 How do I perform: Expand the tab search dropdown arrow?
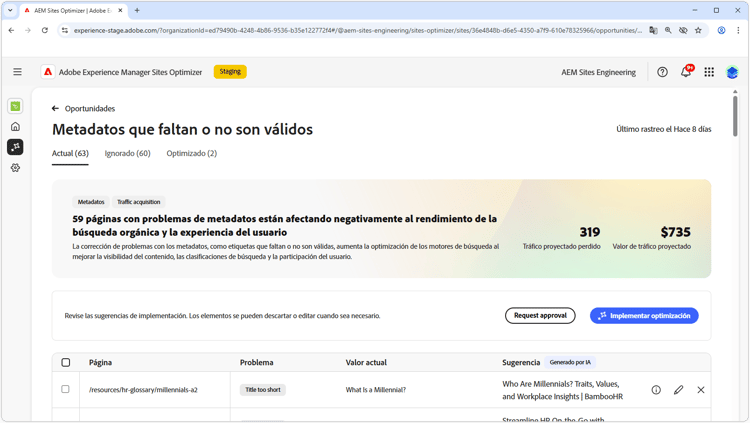pos(10,10)
